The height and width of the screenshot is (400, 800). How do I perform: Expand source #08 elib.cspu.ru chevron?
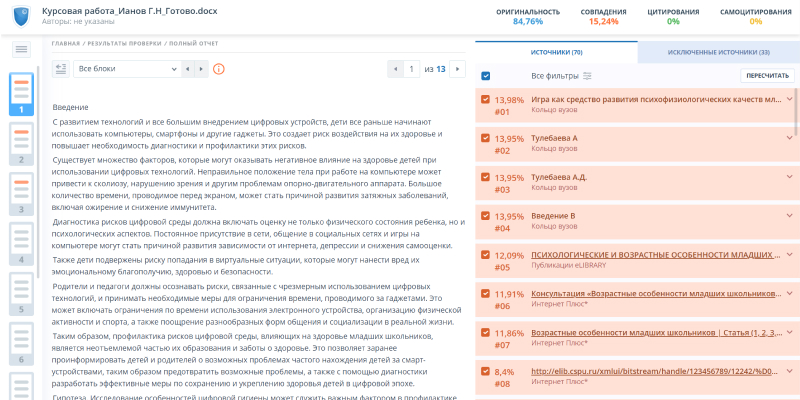[x=789, y=371]
